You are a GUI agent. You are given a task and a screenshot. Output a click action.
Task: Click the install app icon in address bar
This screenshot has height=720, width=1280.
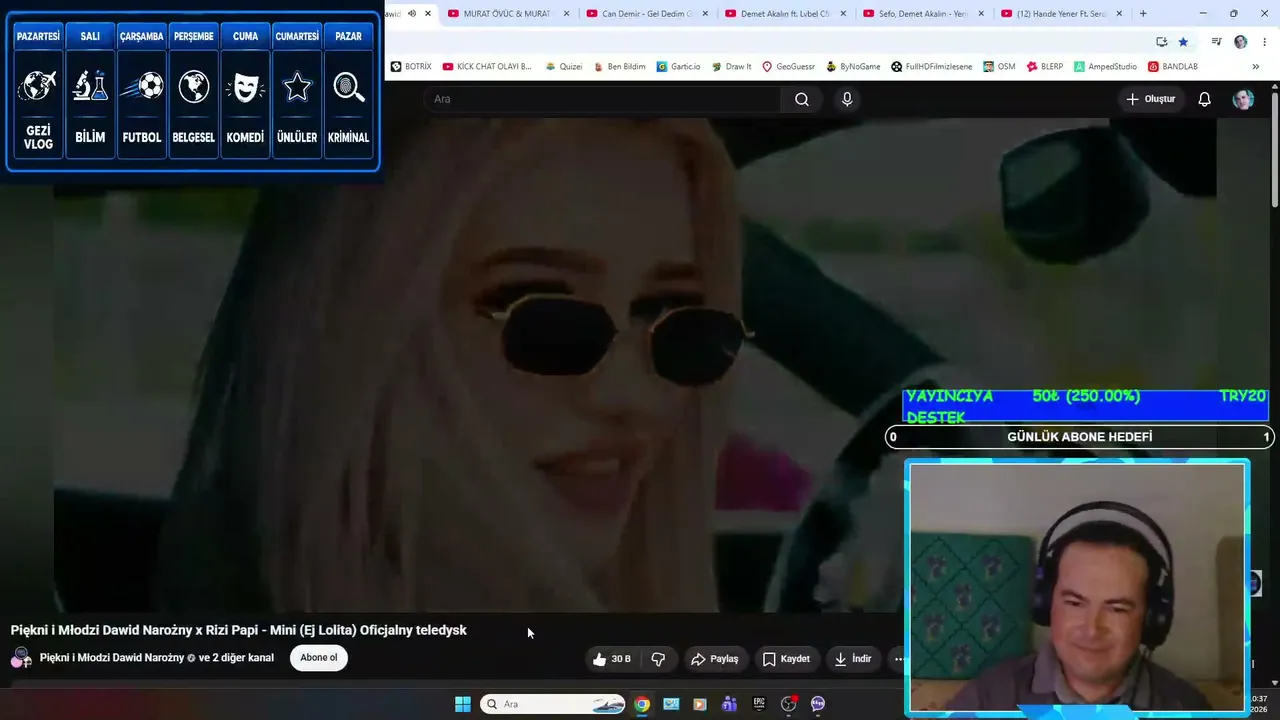pyautogui.click(x=1161, y=42)
